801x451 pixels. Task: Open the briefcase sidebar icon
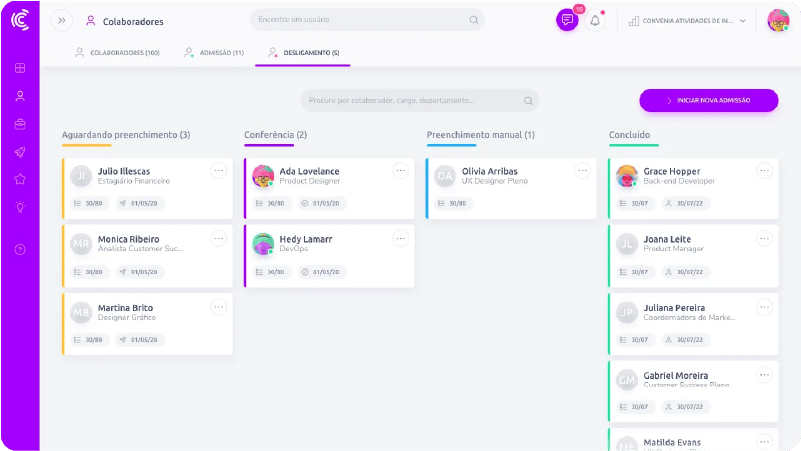tap(20, 124)
